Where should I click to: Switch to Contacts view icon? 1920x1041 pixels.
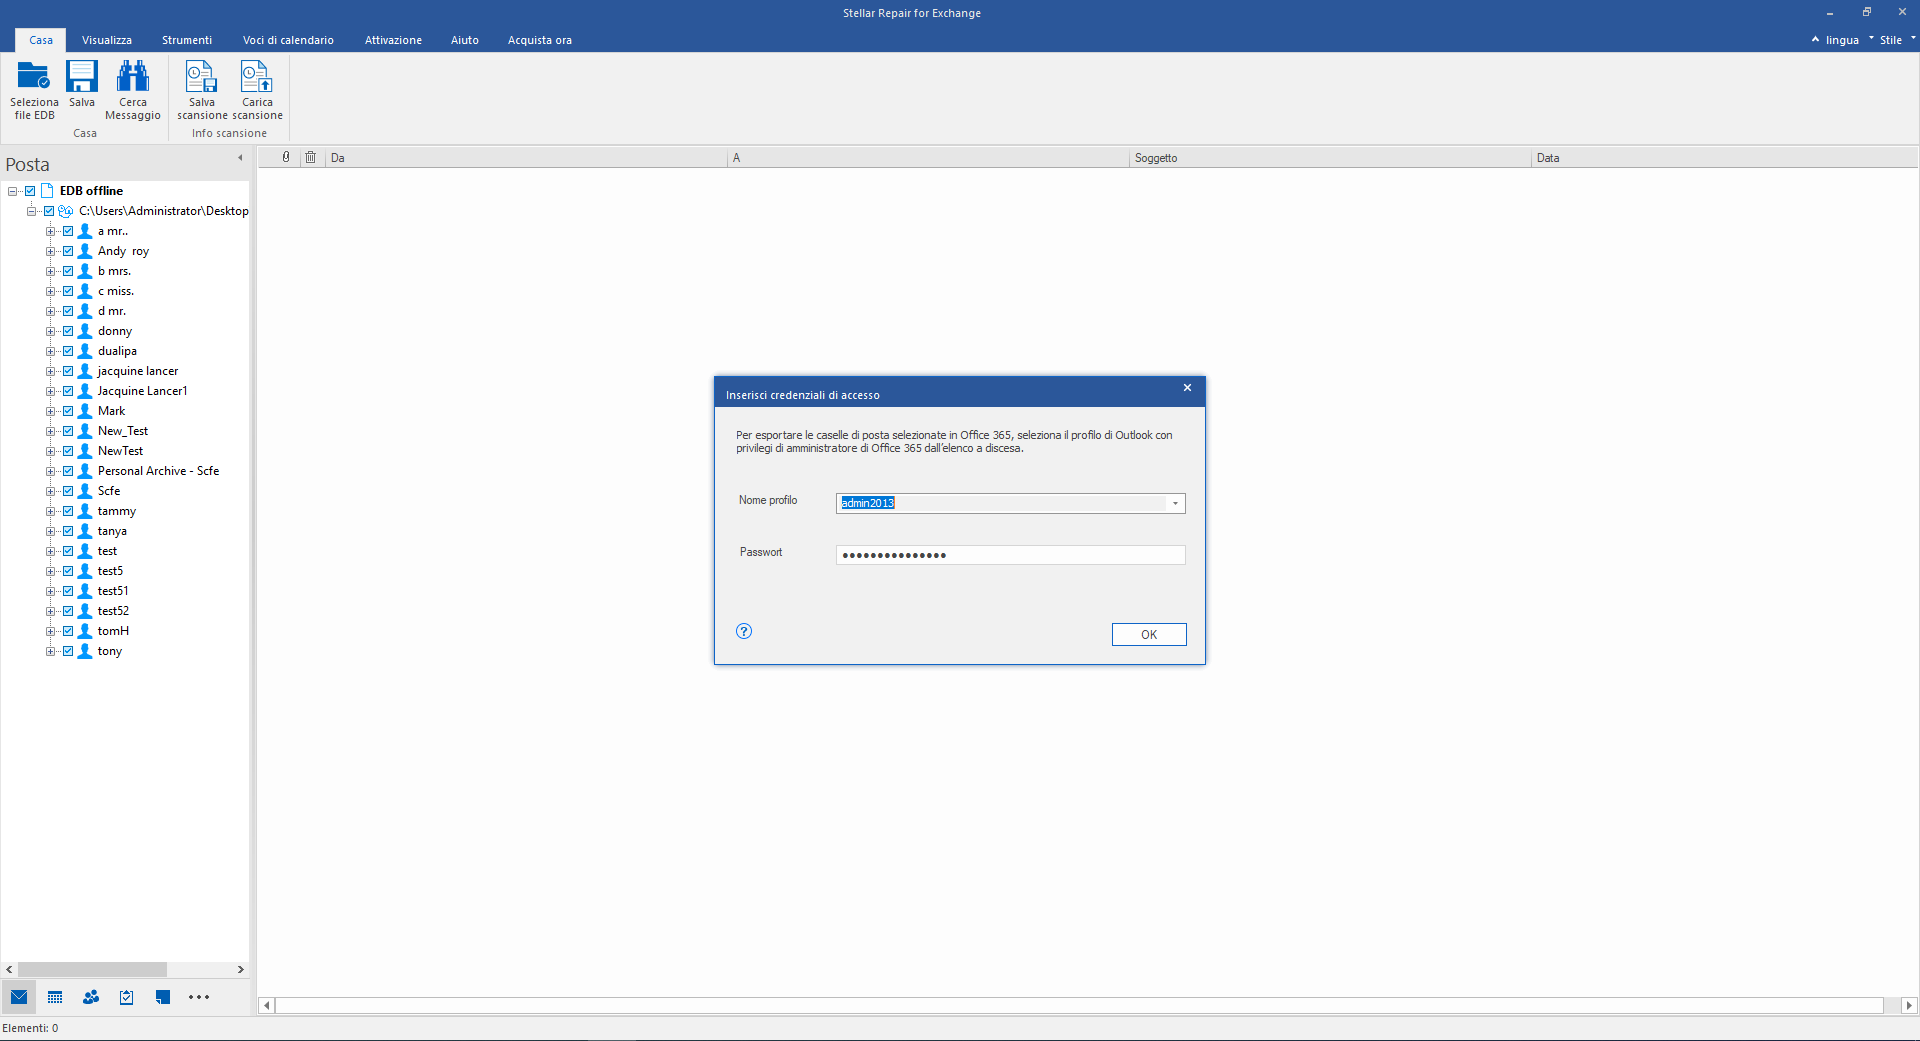(91, 997)
